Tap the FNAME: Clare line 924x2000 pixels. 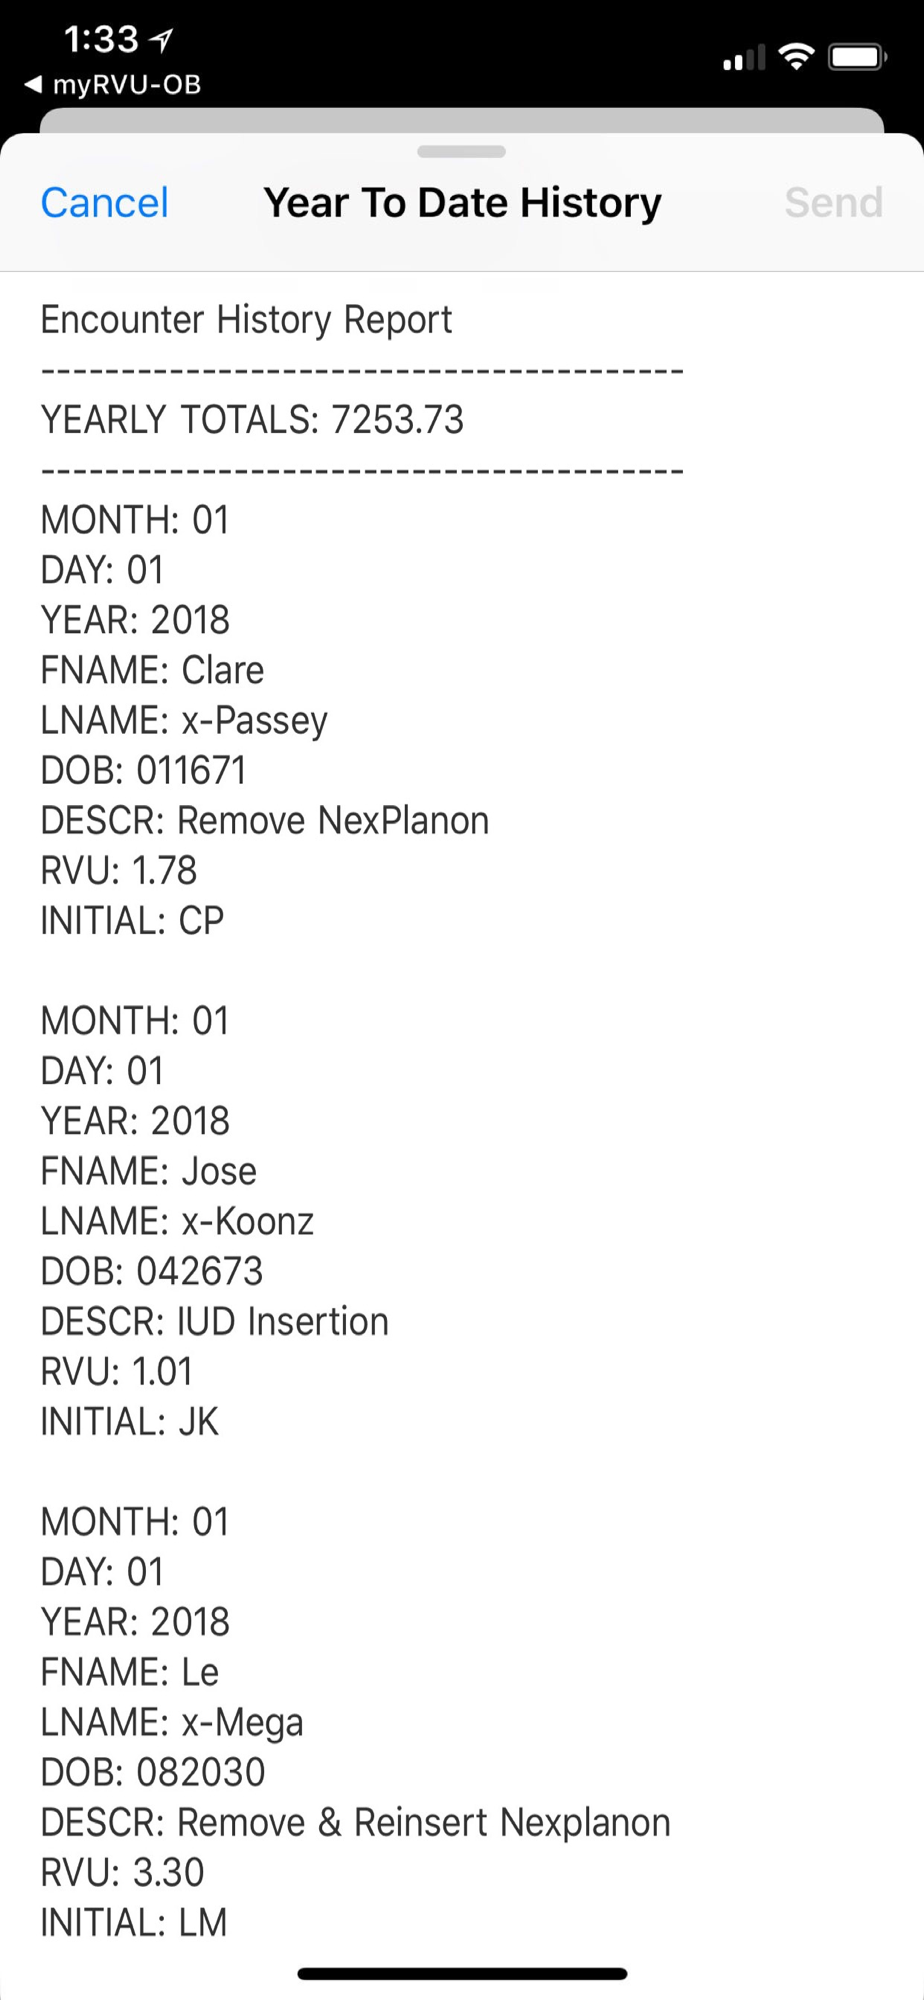pos(152,670)
